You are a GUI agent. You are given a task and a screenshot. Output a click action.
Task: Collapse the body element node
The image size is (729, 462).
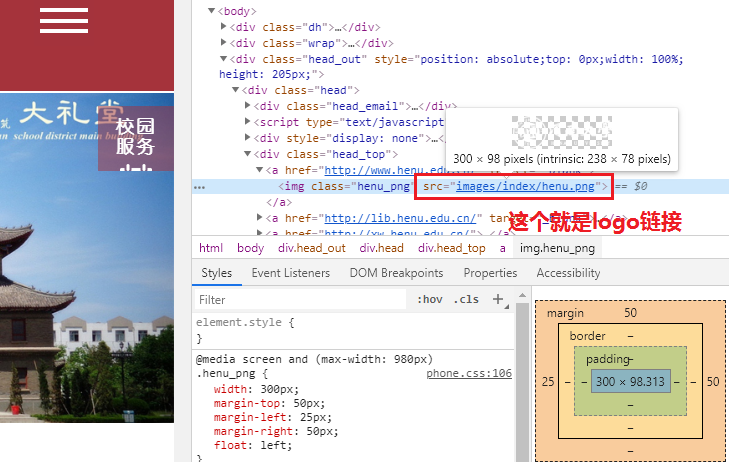pyautogui.click(x=211, y=11)
